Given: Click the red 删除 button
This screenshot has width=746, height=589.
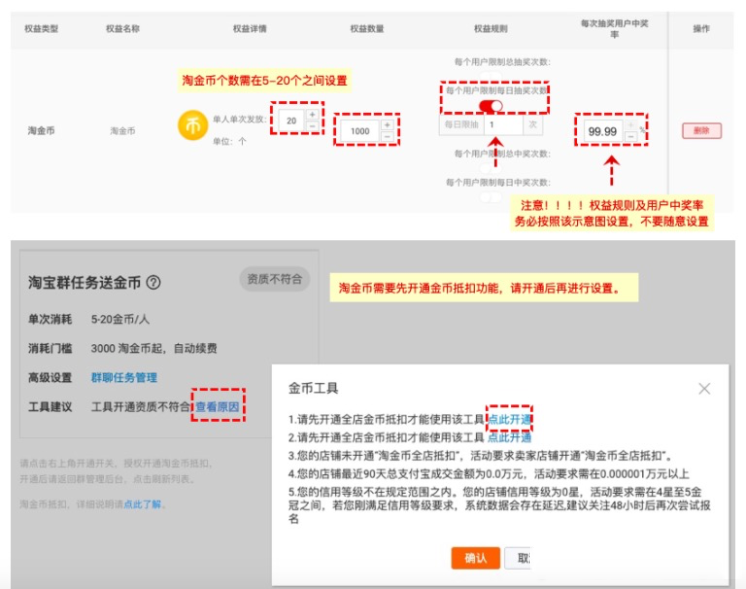Looking at the screenshot, I should pyautogui.click(x=702, y=130).
